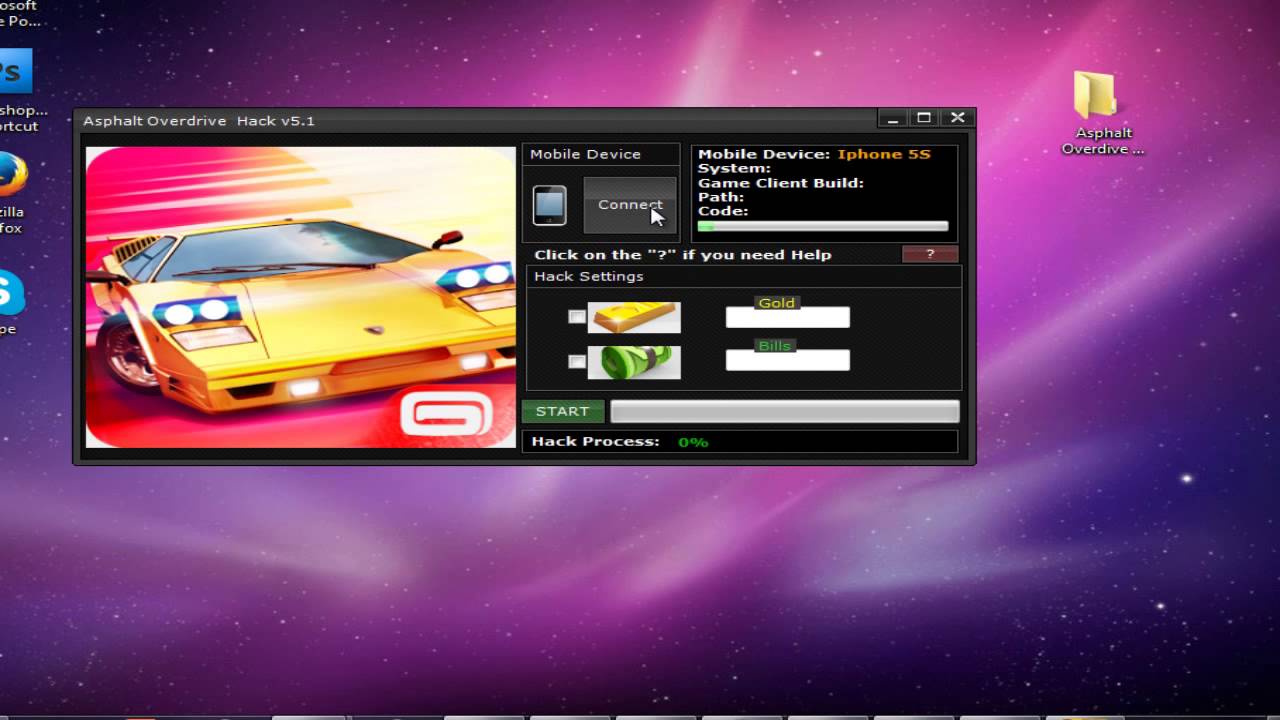Screen dimensions: 1280x720
Task: Select the Photoshop shortcut desktop icon
Action: coord(18,91)
